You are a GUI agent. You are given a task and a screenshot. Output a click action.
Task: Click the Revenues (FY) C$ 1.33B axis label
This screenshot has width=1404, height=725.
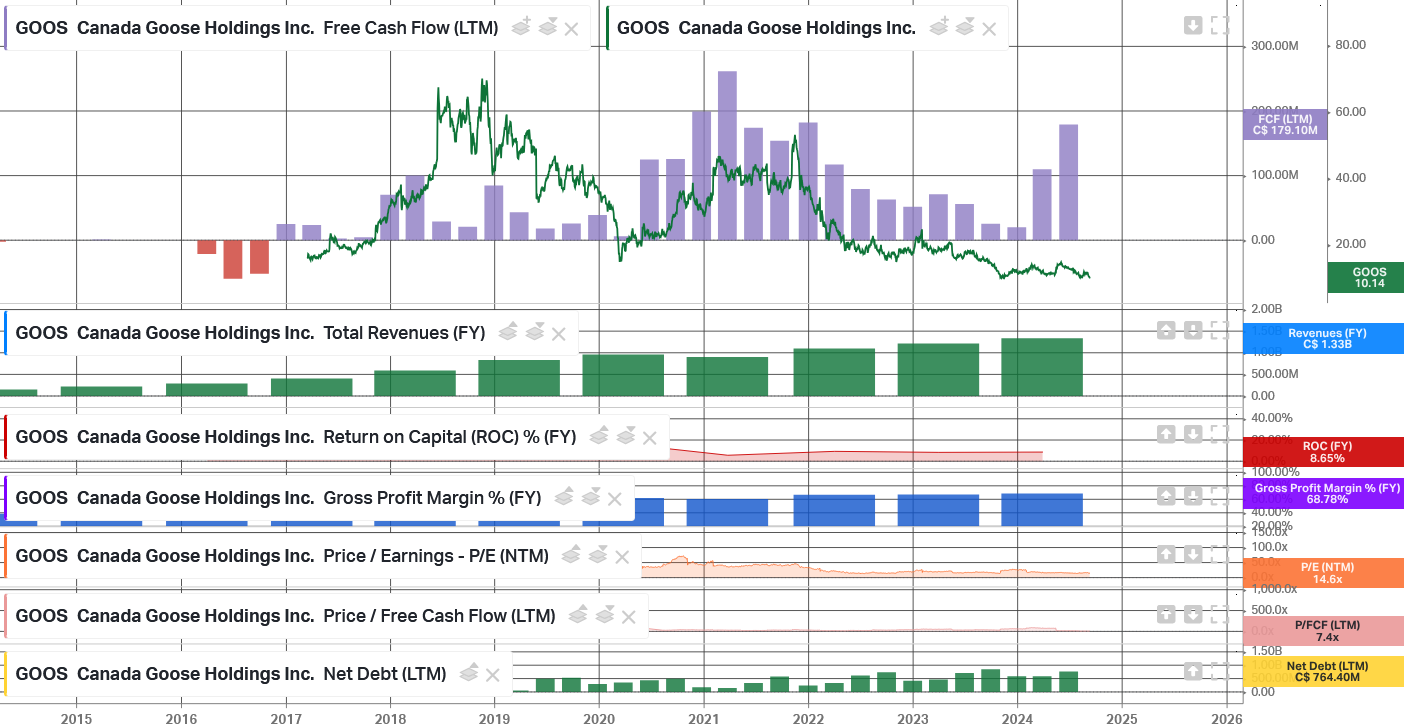tap(1324, 339)
